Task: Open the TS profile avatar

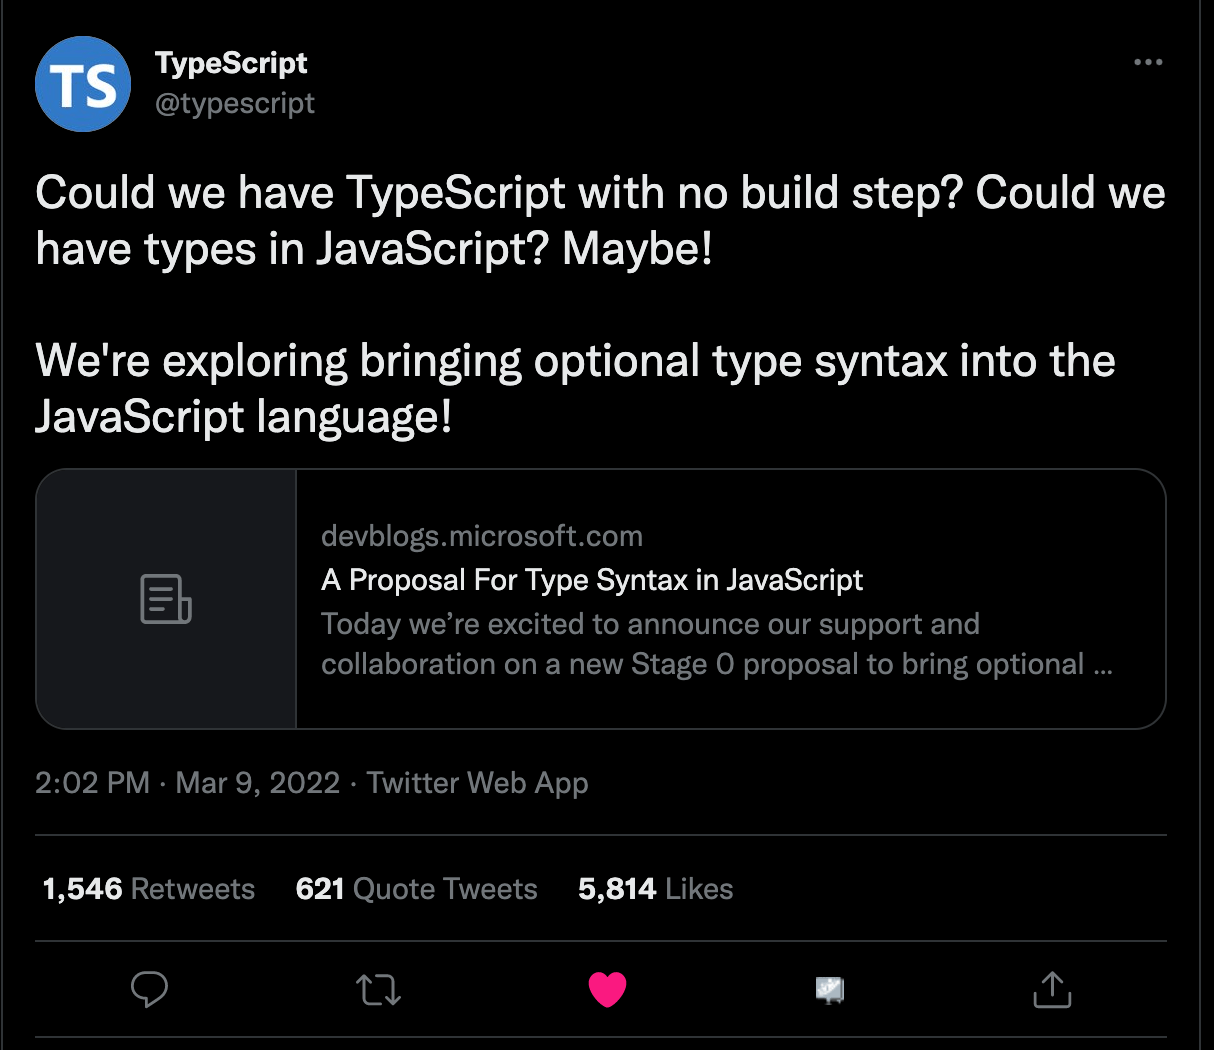Action: coord(83,84)
